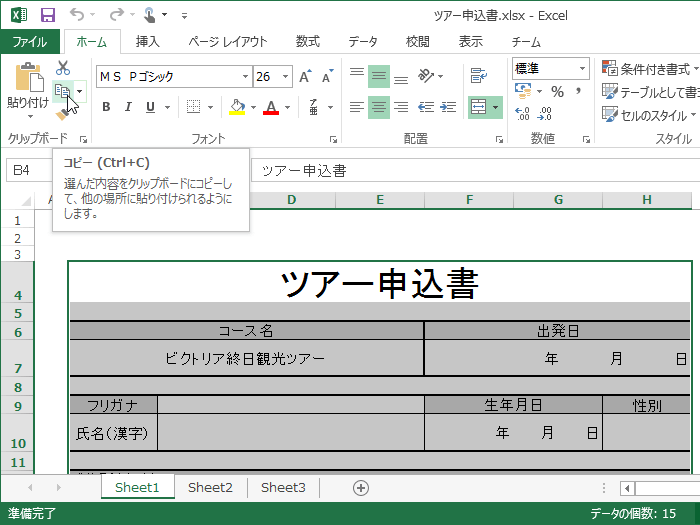Screen dimensions: 700x525
Task: Select the Format Painter brush icon
Action: click(x=62, y=114)
